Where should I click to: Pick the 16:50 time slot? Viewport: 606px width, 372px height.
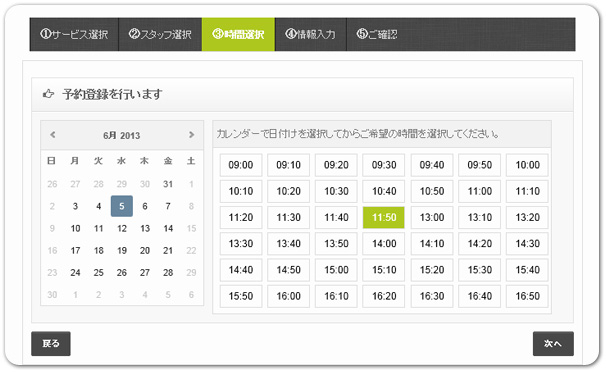(527, 296)
